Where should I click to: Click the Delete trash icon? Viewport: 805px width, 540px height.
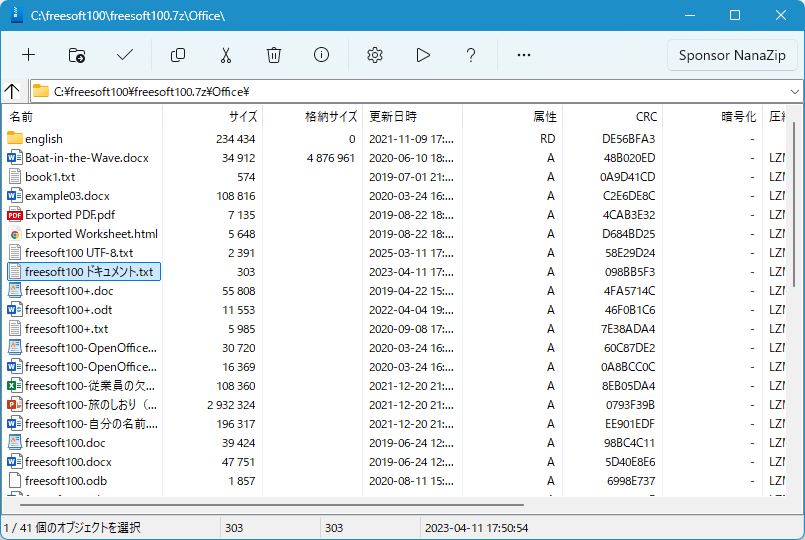click(274, 55)
